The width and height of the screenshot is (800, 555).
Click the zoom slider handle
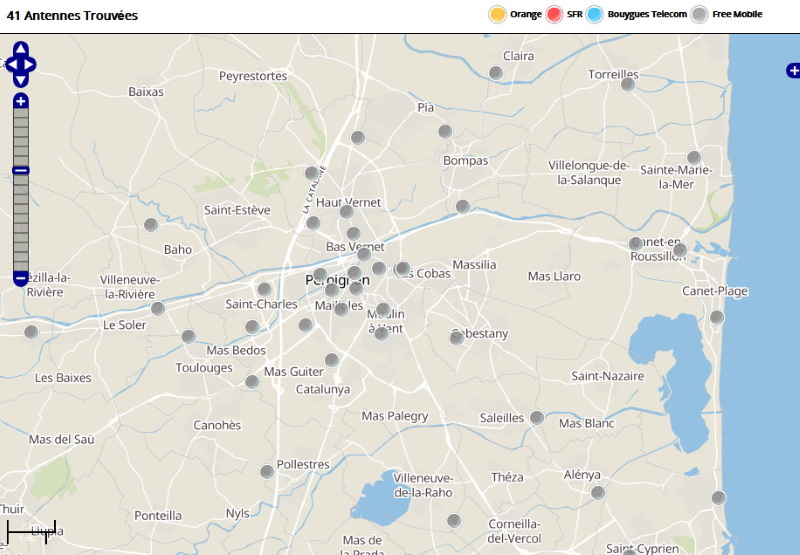tap(21, 170)
